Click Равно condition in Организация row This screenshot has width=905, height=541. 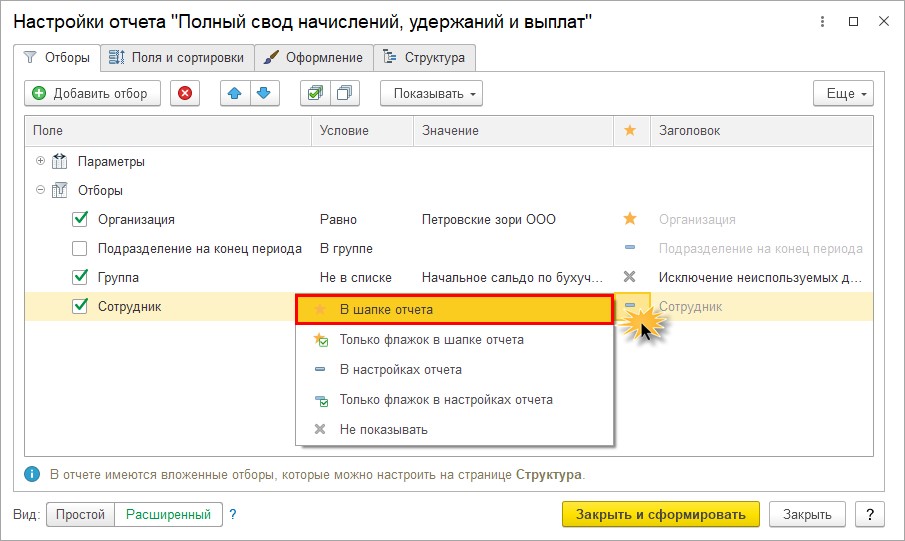338,219
